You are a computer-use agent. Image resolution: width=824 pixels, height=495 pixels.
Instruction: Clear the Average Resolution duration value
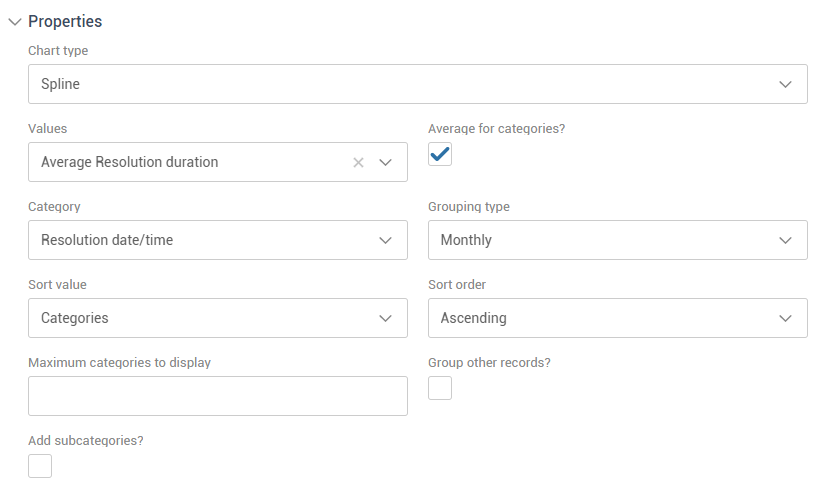coord(358,162)
